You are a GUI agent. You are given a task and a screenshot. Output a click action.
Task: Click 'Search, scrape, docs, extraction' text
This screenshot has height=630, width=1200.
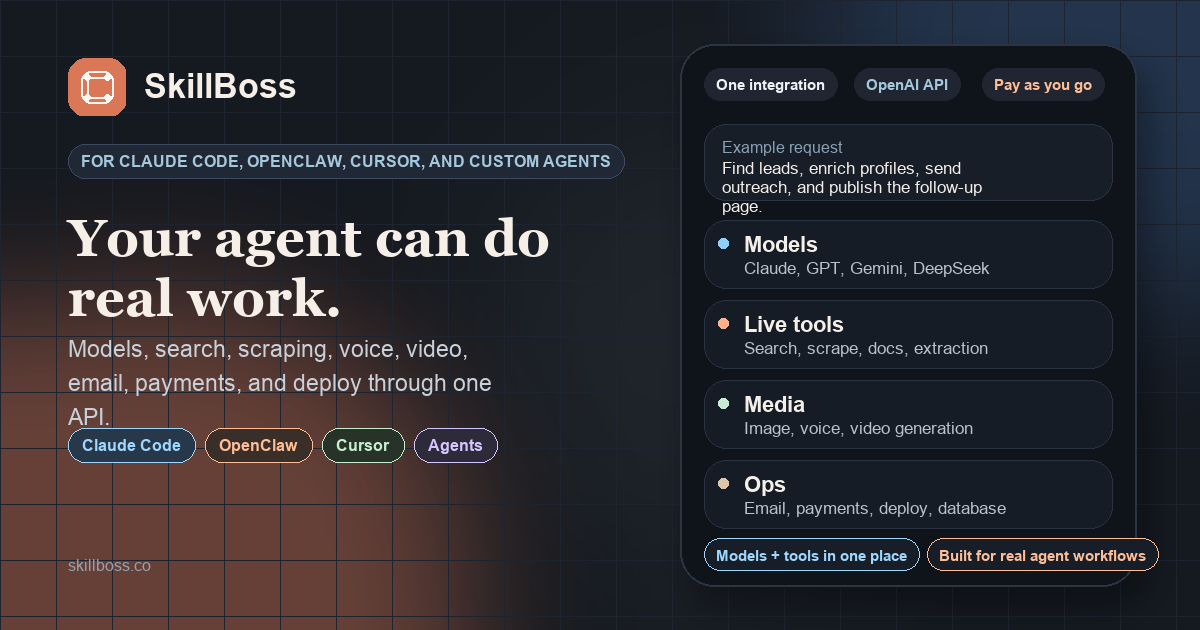866,349
